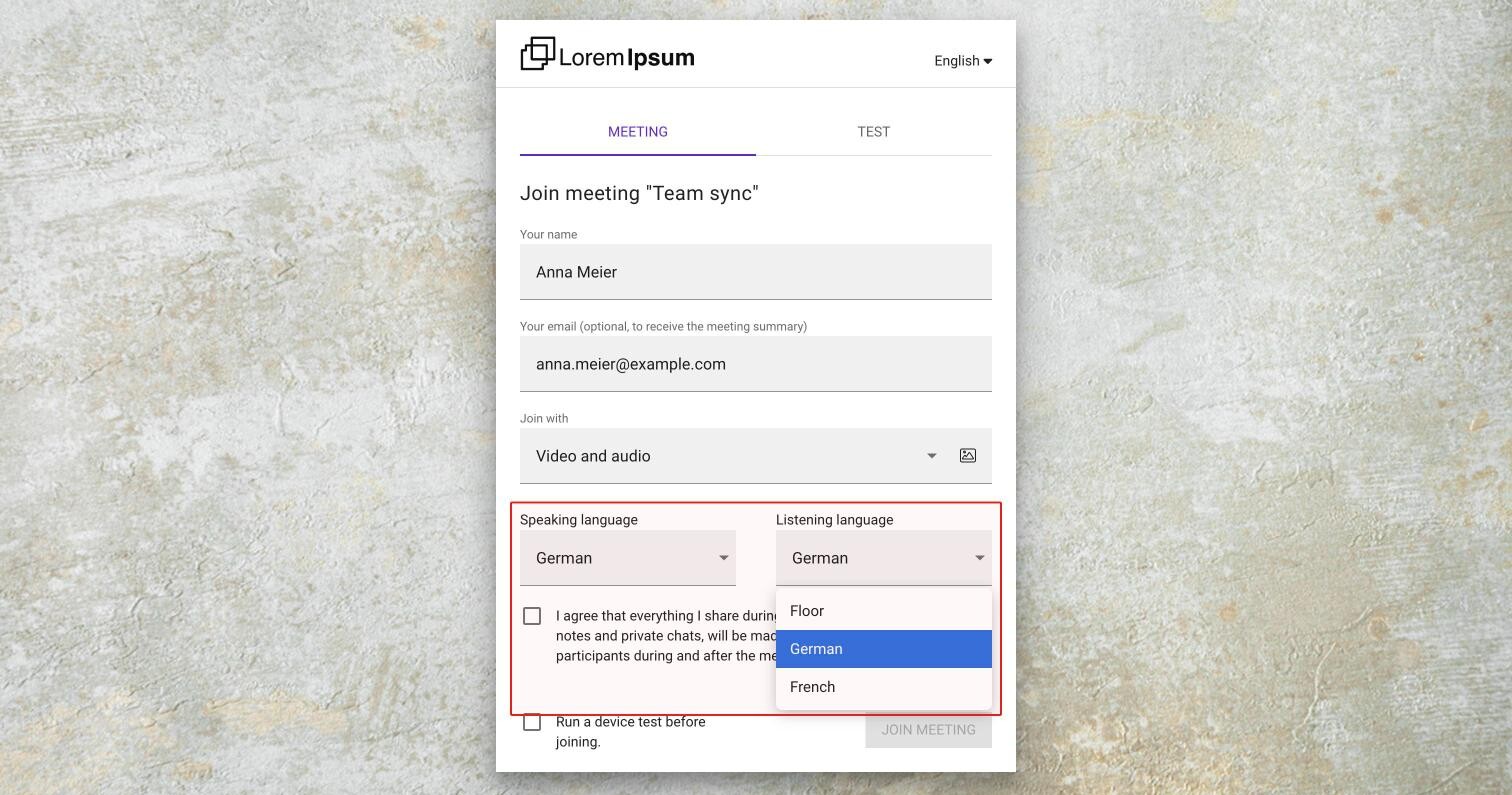The height and width of the screenshot is (795, 1512).
Task: Switch to the MEETING tab
Action: click(x=638, y=132)
